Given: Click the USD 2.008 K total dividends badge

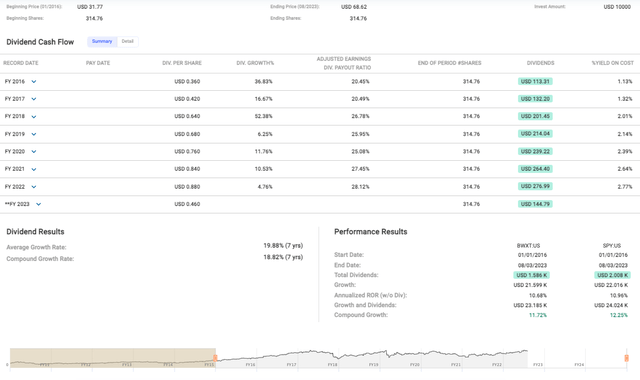Looking at the screenshot, I should [x=612, y=276].
